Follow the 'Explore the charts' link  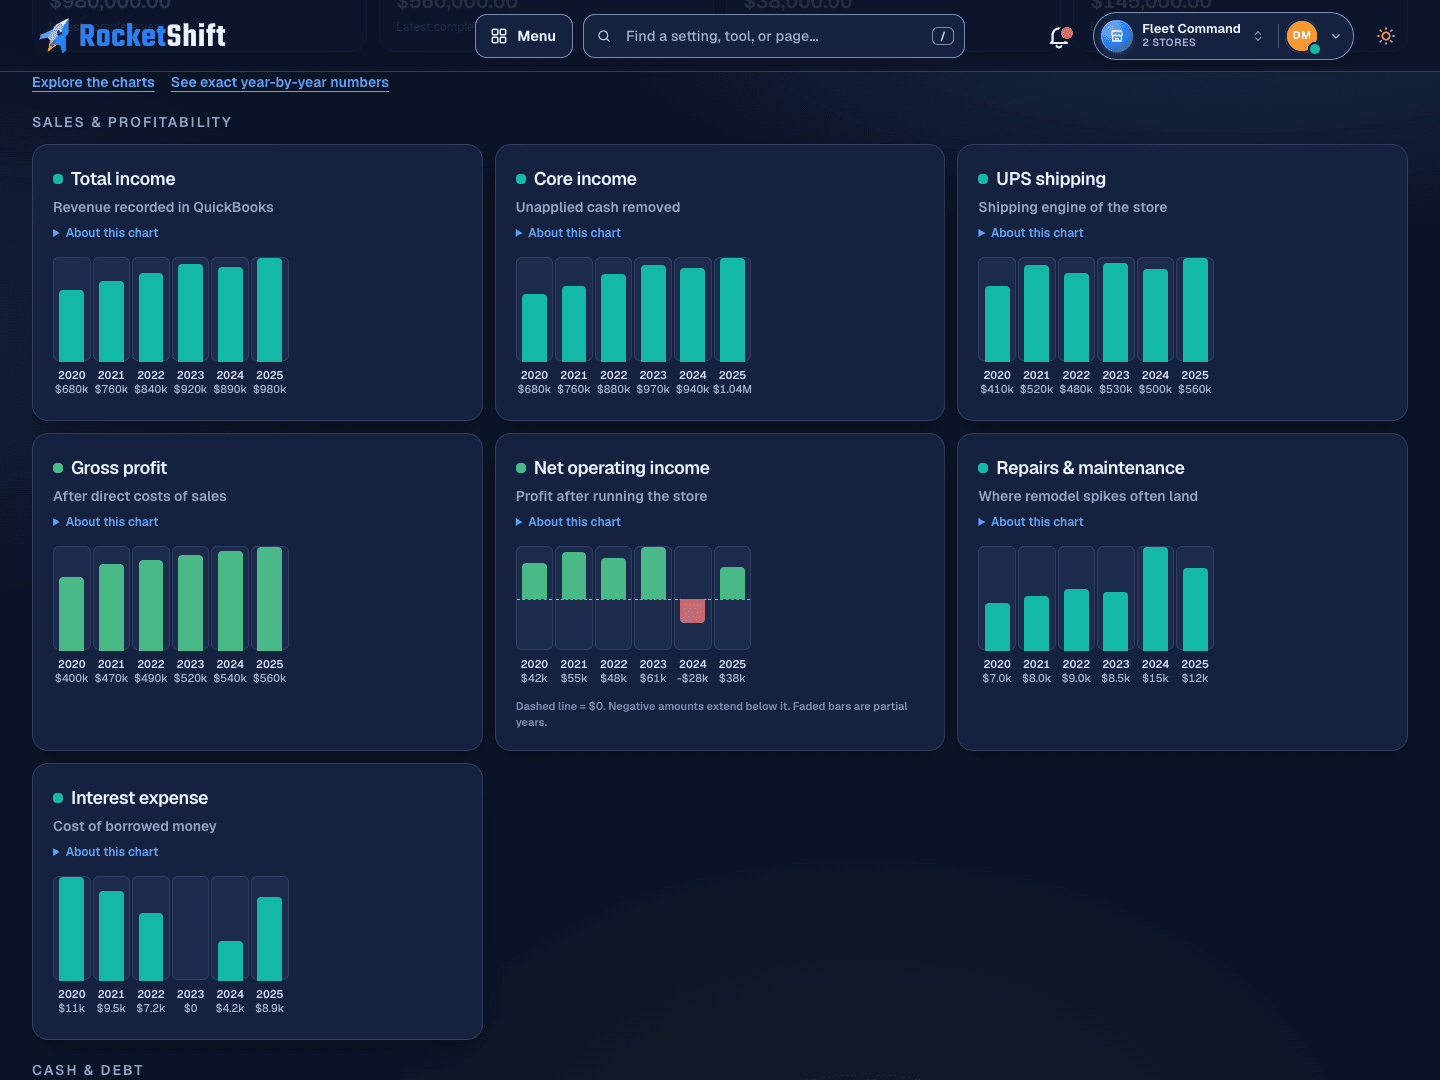coord(93,82)
